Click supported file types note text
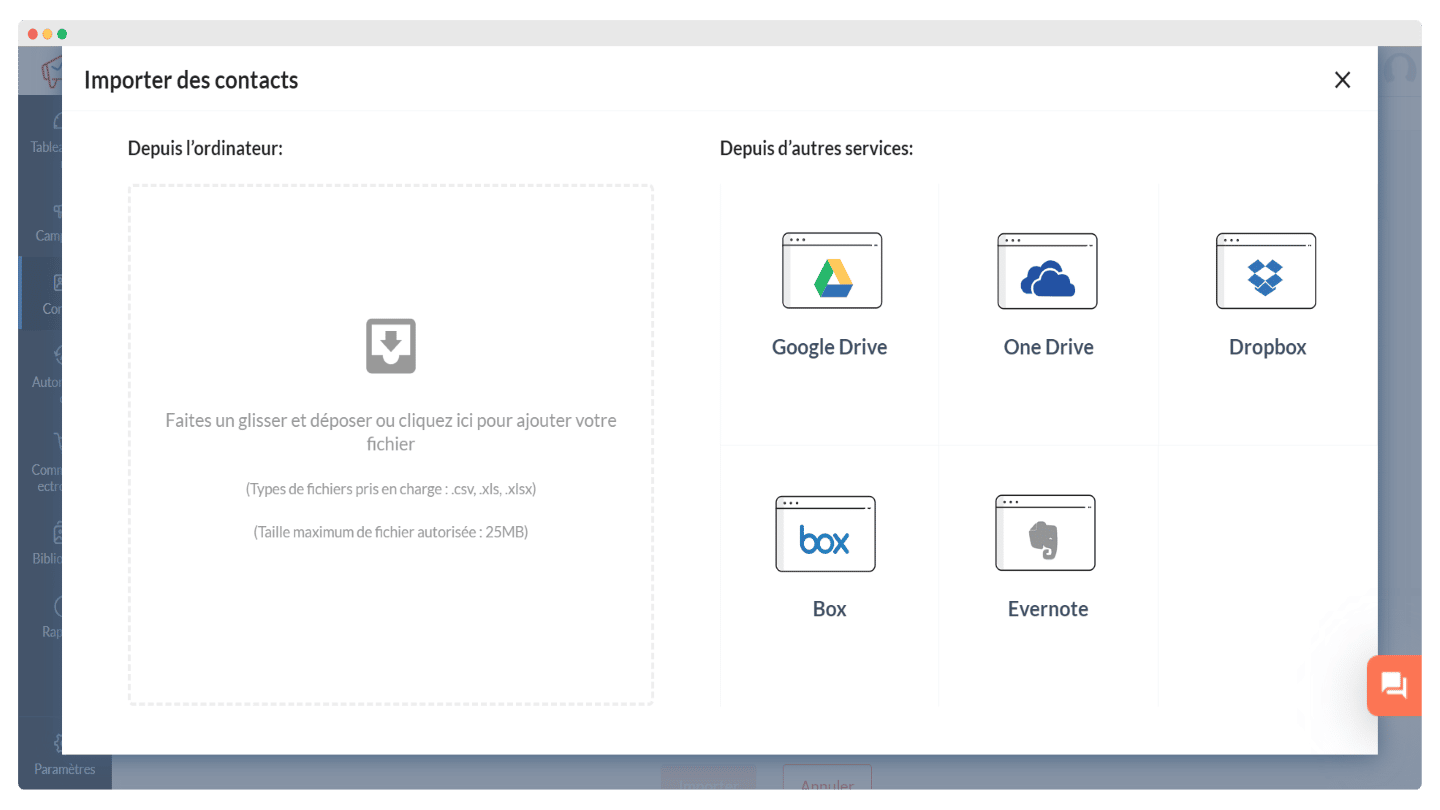This screenshot has width=1440, height=810. [391, 489]
